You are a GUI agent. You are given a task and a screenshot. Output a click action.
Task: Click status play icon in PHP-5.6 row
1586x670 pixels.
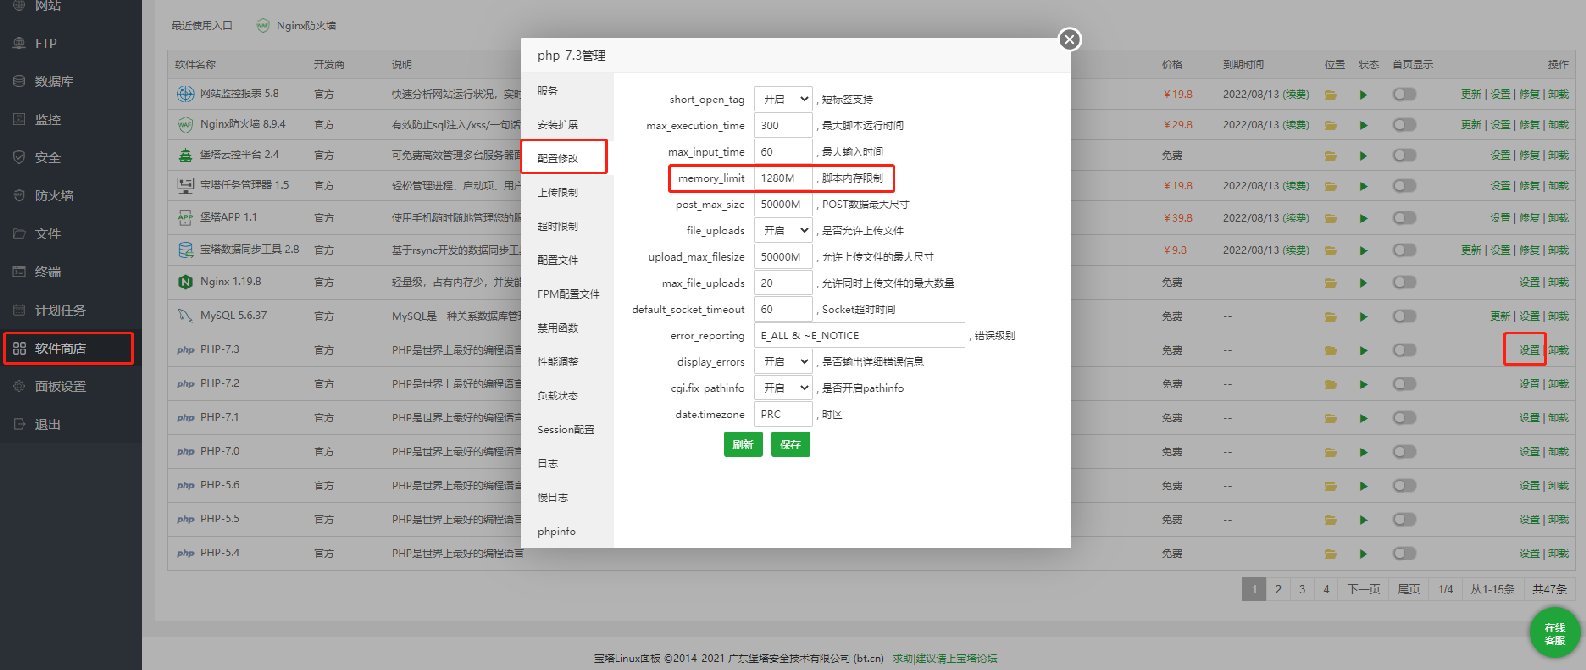pyautogui.click(x=1363, y=486)
